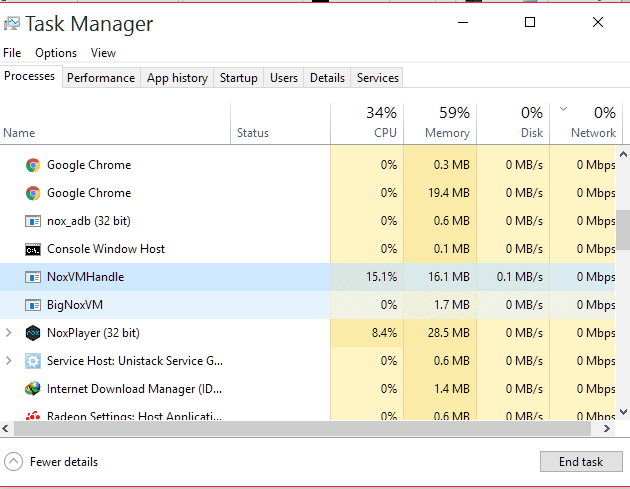The image size is (630, 489).
Task: Click the Chrome icon in the 19.4 MB row
Action: (x=33, y=193)
